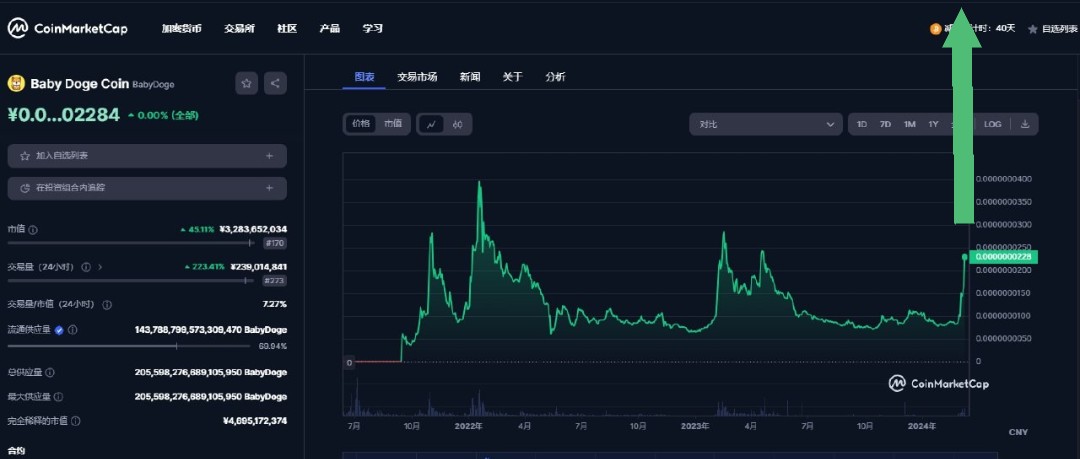Select the 市值 chart mode
This screenshot has height=459, width=1080.
(x=393, y=124)
